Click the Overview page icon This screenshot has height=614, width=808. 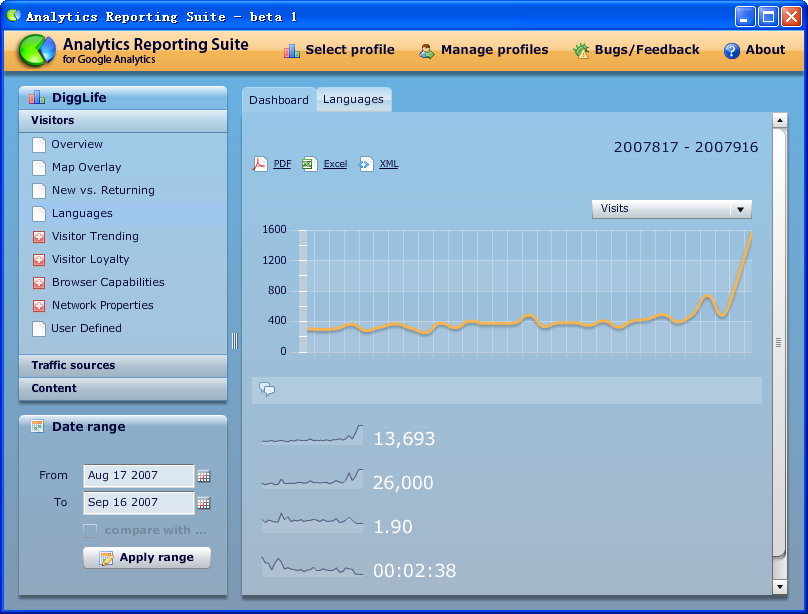click(39, 145)
